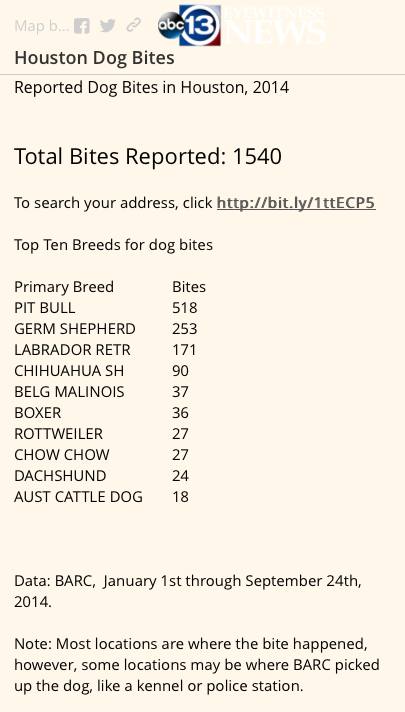Select the Houston Dog Bites title
This screenshot has height=712, width=405.
(x=94, y=58)
